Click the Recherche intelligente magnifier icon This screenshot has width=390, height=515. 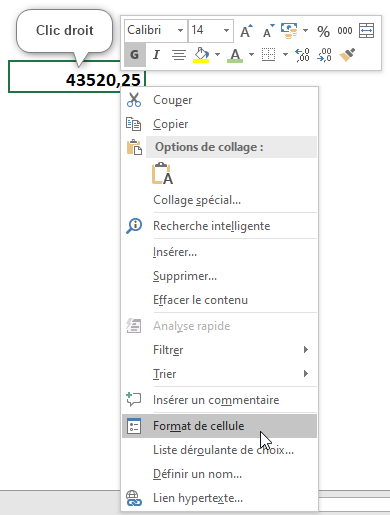point(134,226)
